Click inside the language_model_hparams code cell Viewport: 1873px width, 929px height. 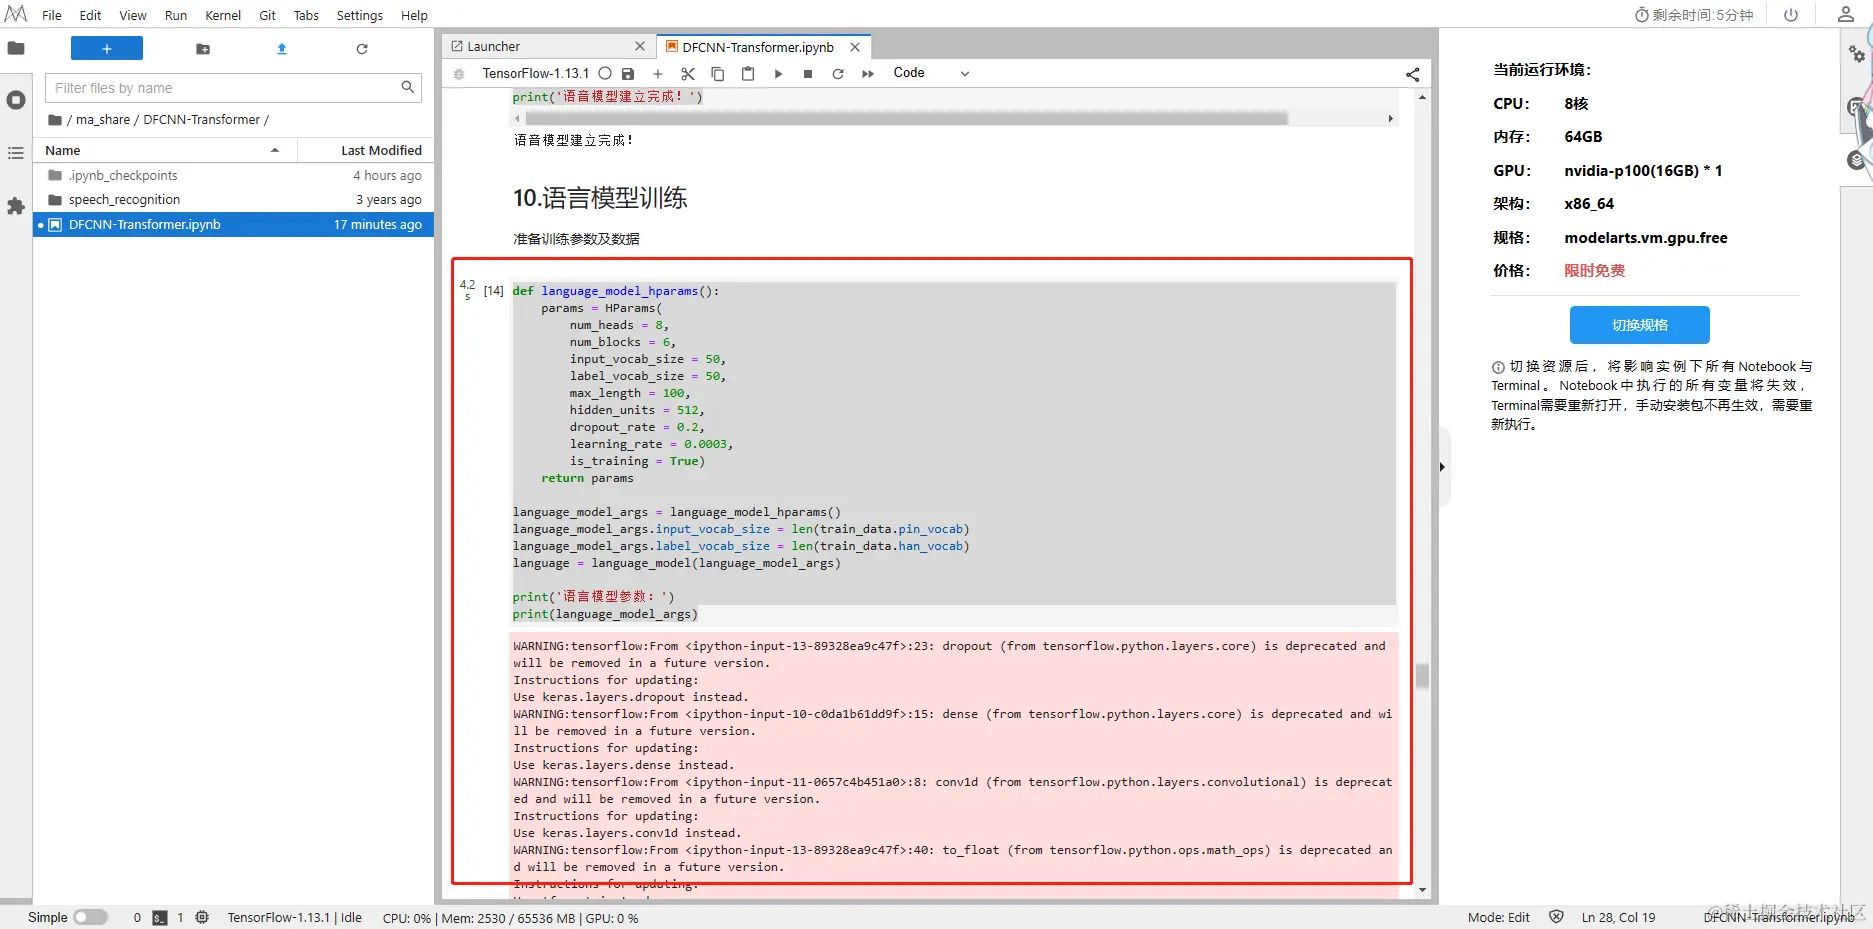pyautogui.click(x=953, y=452)
